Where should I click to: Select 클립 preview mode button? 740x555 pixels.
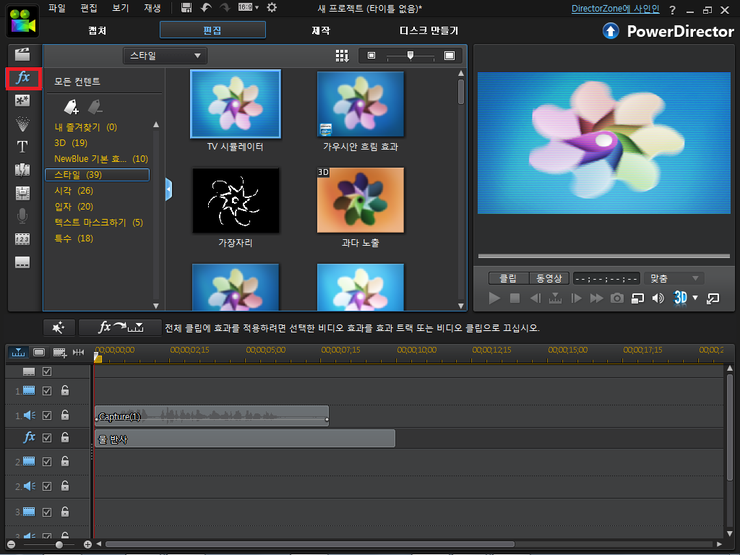coord(509,278)
